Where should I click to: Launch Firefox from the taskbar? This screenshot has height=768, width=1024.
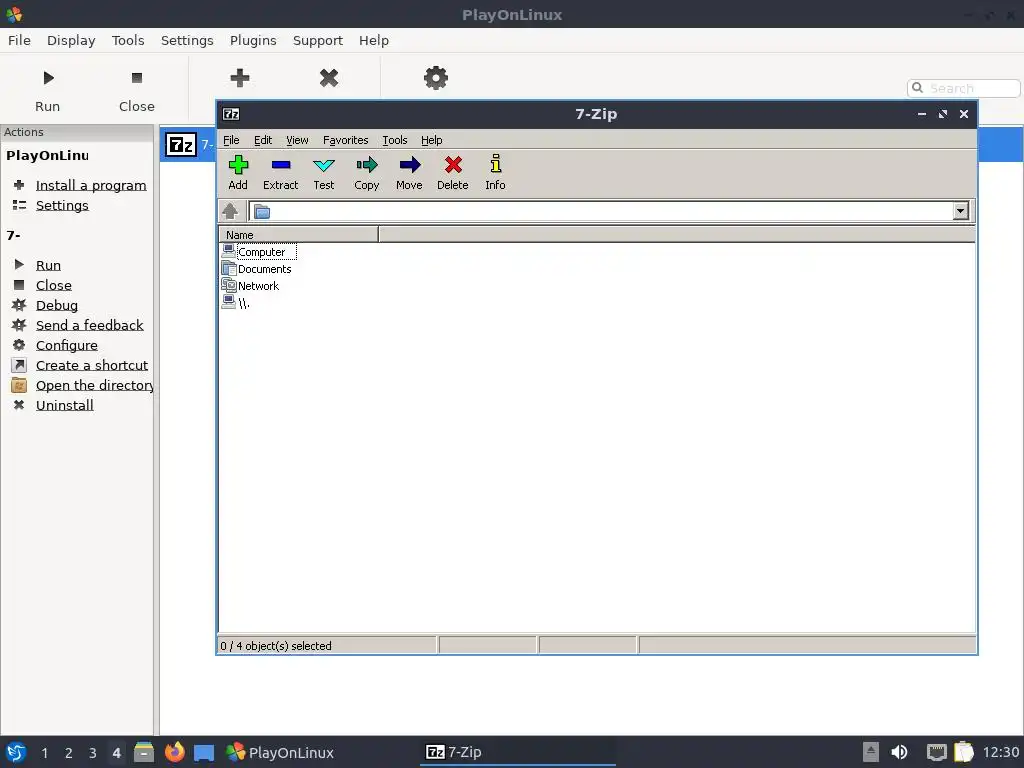174,752
